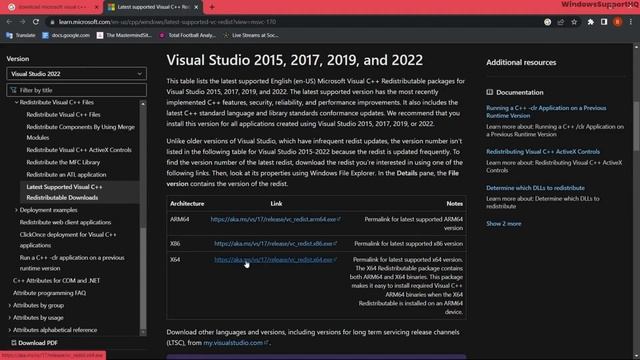Close the Latest supported Visual C++ tab
Screen dimensions: 640x360
click(x=196, y=7)
